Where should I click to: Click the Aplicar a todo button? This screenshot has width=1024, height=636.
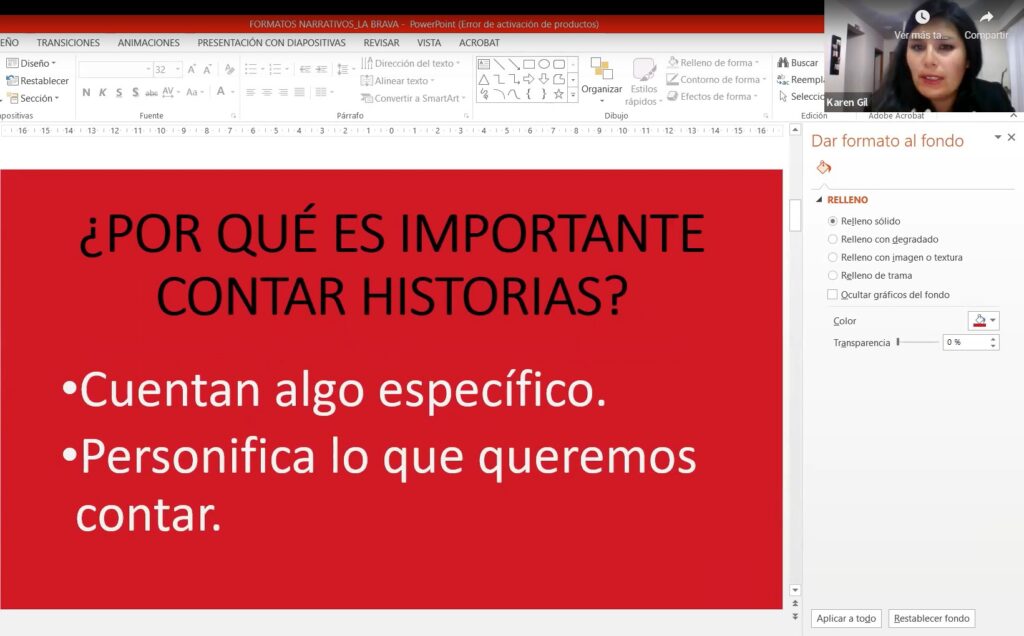pyautogui.click(x=846, y=619)
